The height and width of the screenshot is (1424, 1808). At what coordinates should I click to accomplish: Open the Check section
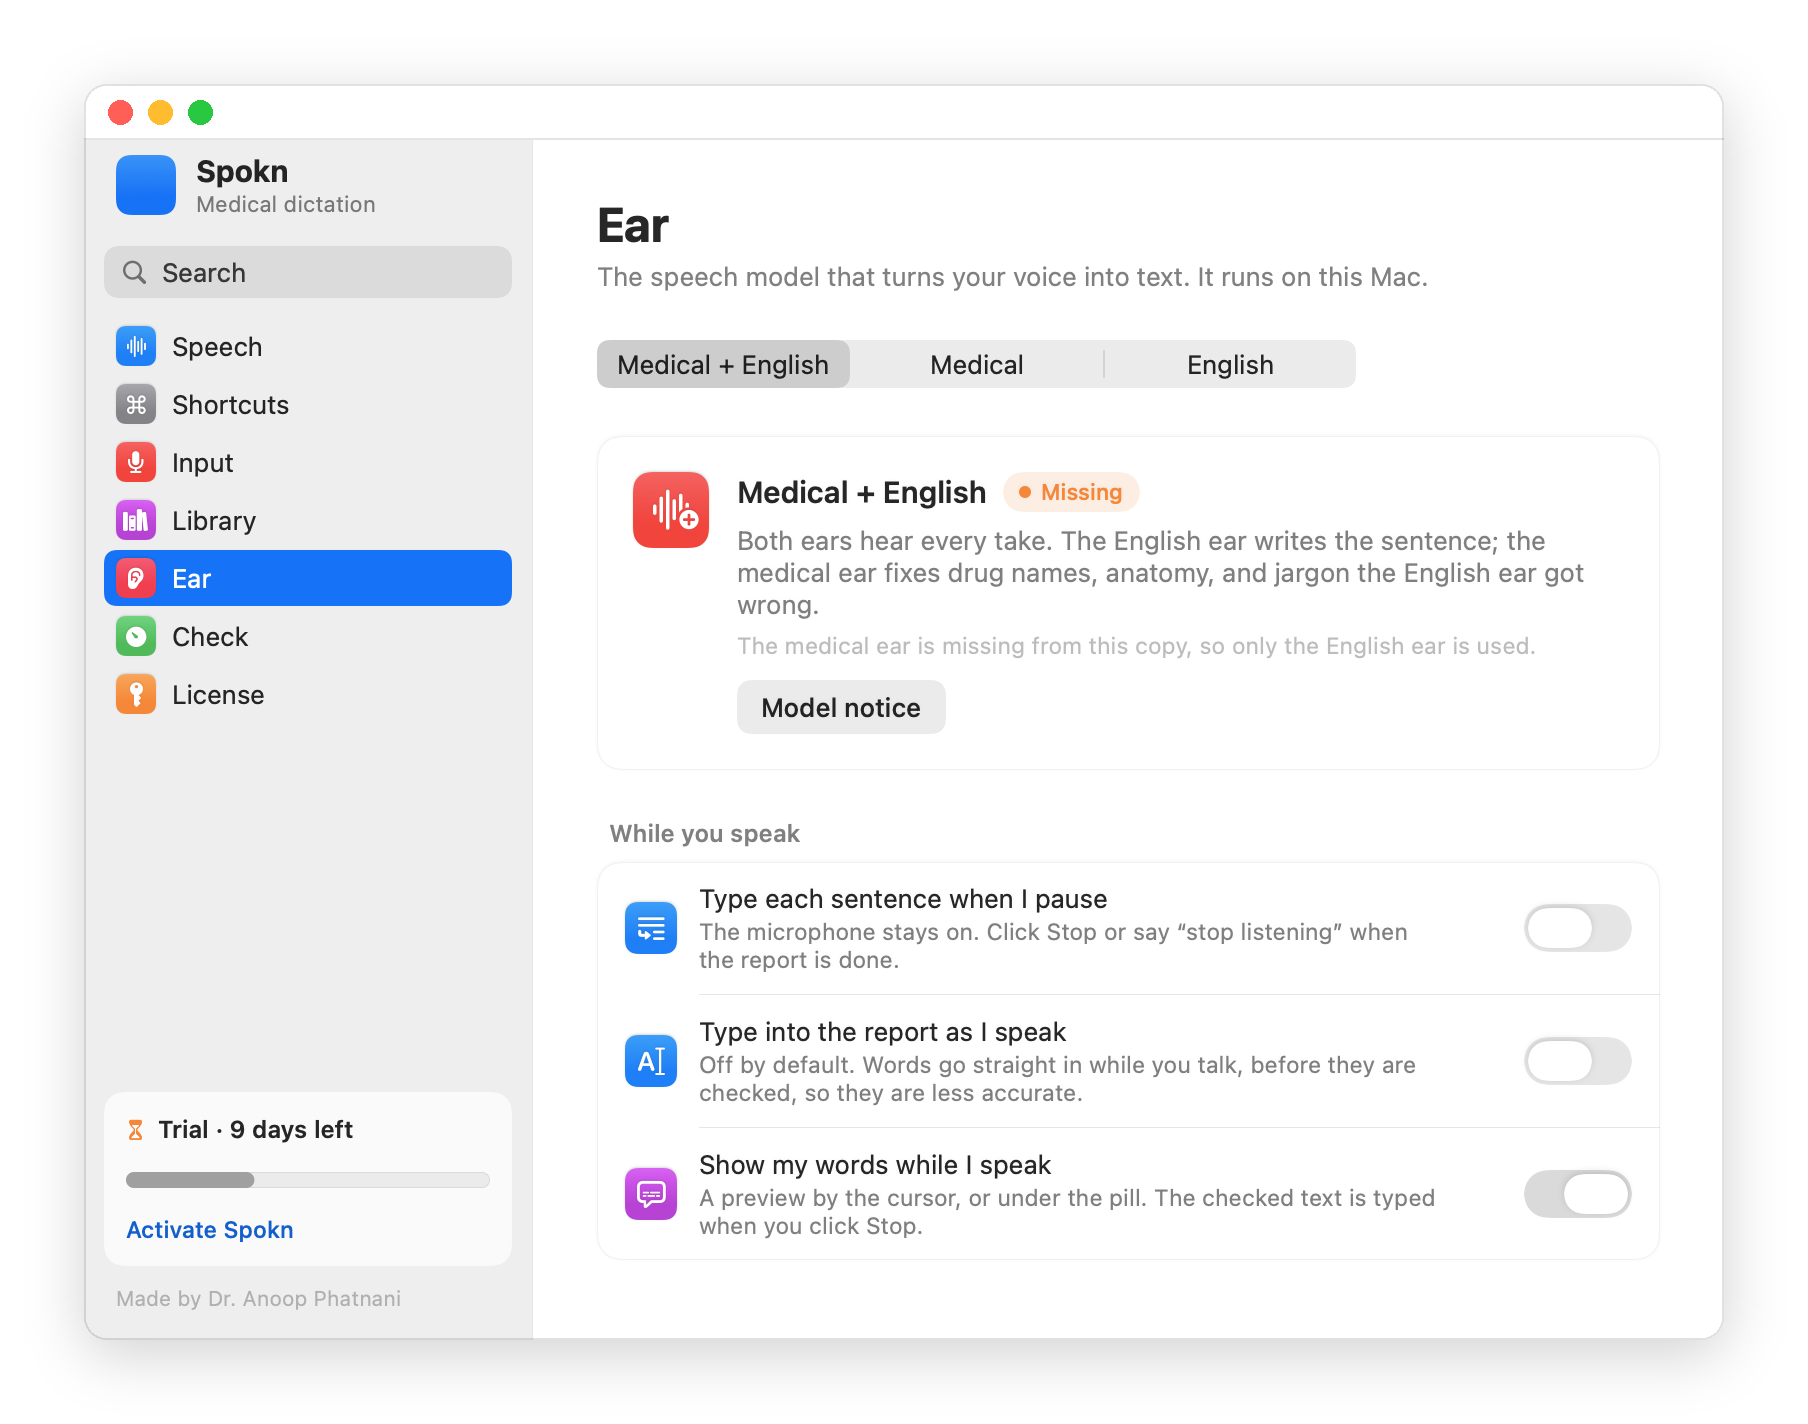click(x=308, y=636)
